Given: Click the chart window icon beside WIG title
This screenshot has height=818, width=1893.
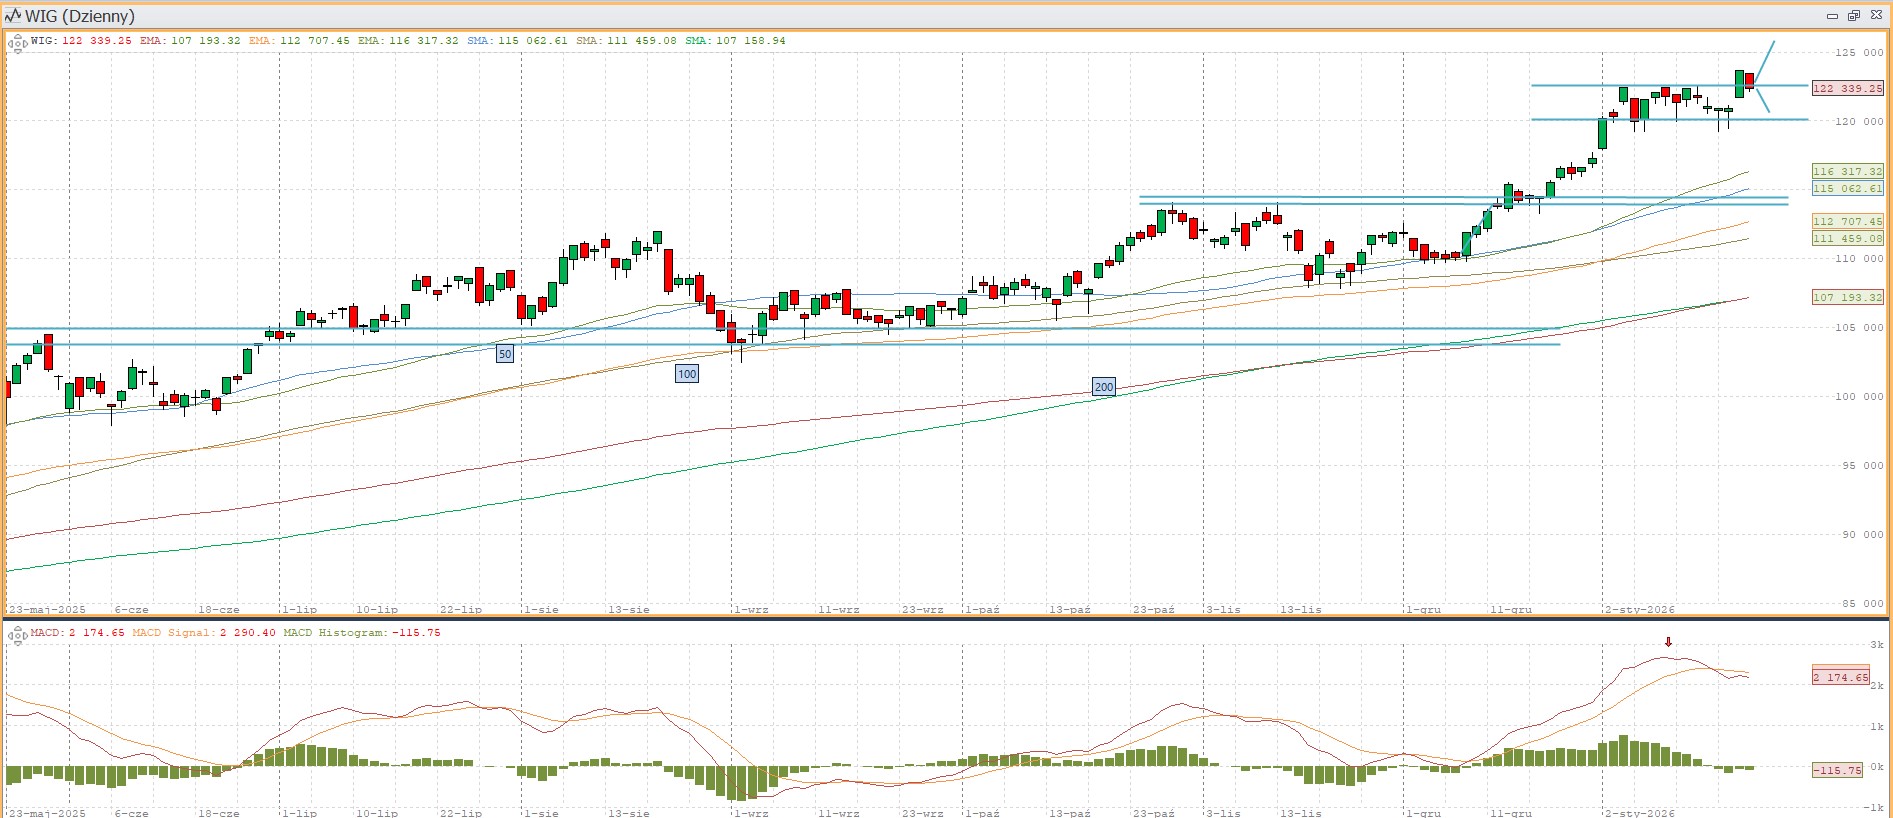Looking at the screenshot, I should coord(13,16).
